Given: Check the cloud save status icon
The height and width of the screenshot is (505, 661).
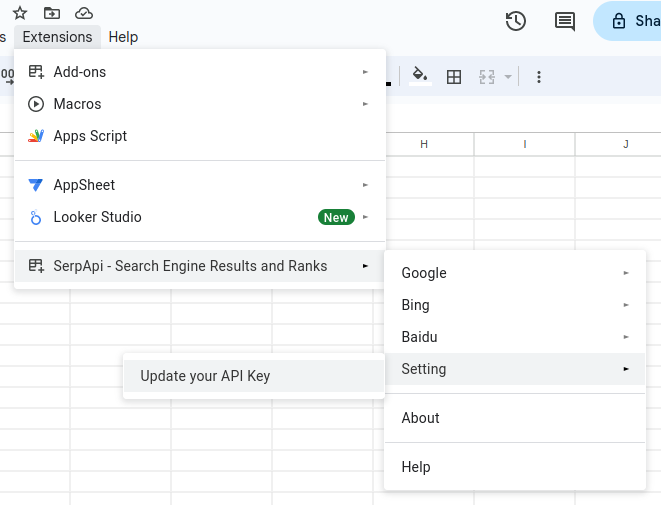Looking at the screenshot, I should point(84,13).
